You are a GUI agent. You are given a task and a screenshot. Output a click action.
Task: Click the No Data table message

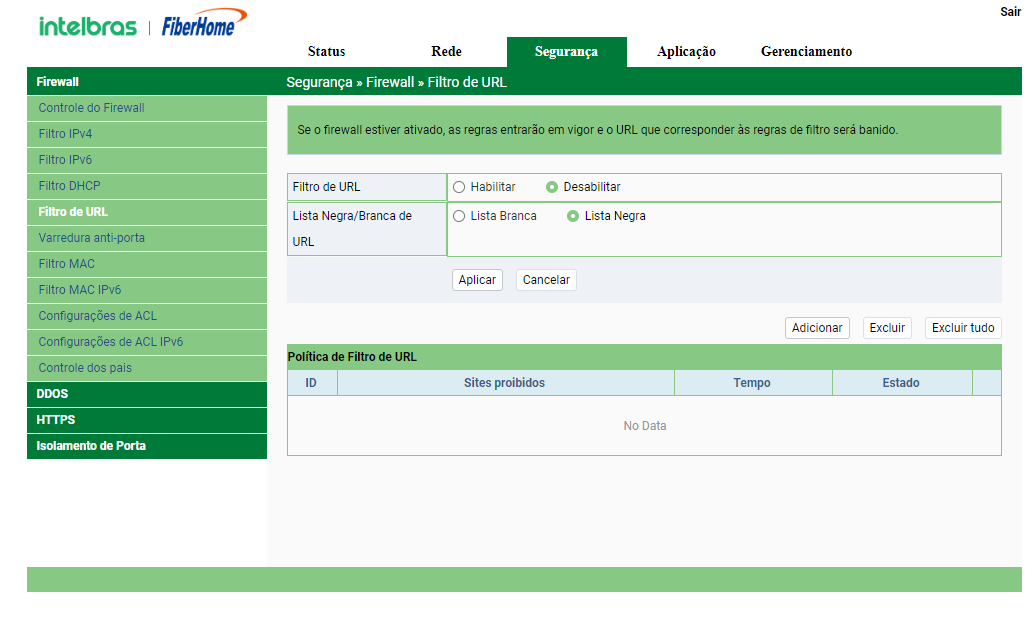click(x=645, y=426)
